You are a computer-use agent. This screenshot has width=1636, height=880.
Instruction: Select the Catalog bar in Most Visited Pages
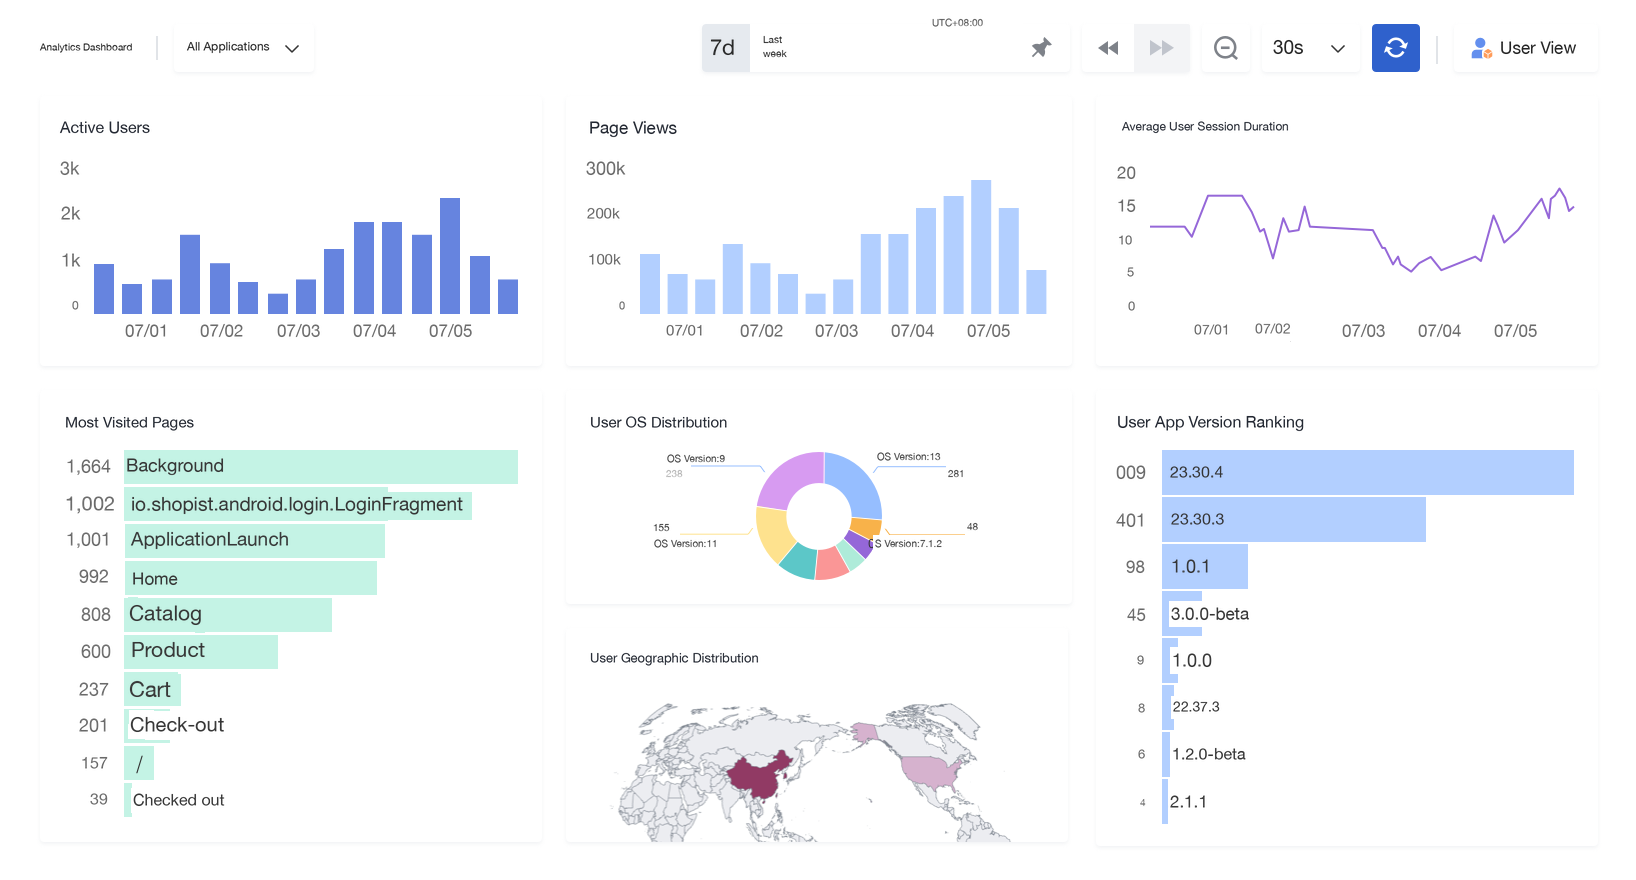tap(228, 615)
